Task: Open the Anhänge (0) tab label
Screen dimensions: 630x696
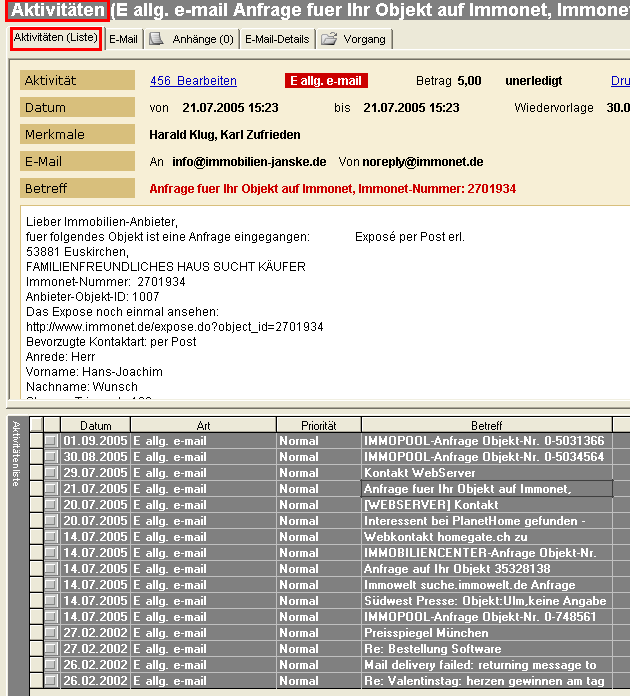Action: point(203,40)
